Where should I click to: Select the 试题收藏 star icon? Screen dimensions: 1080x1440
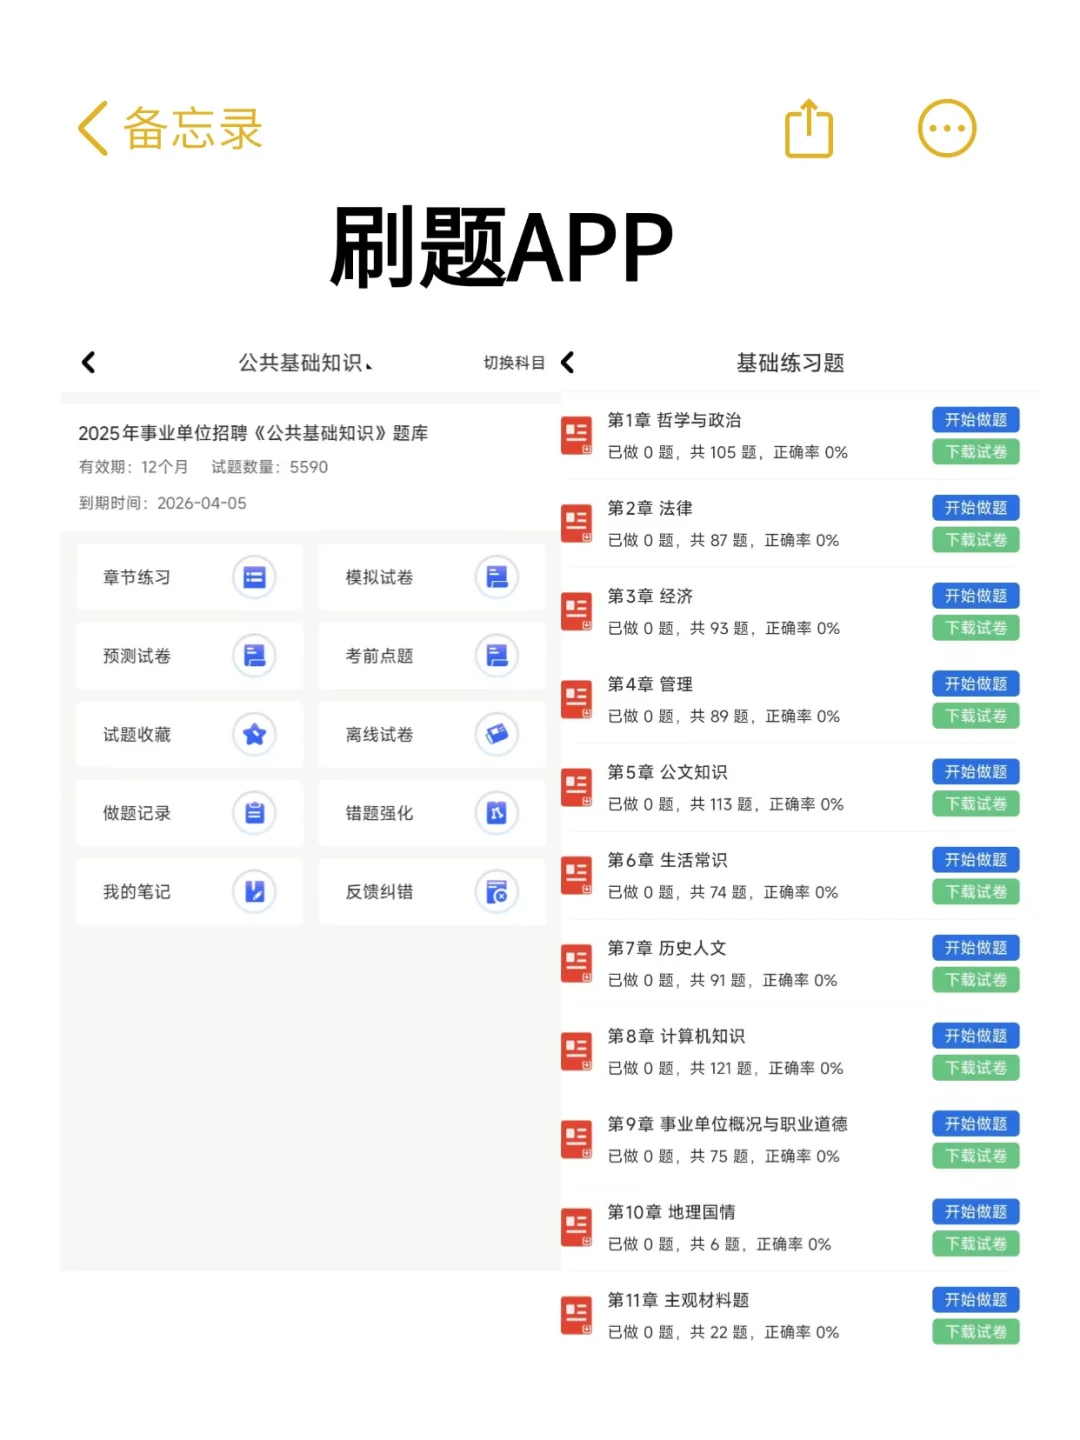click(253, 735)
